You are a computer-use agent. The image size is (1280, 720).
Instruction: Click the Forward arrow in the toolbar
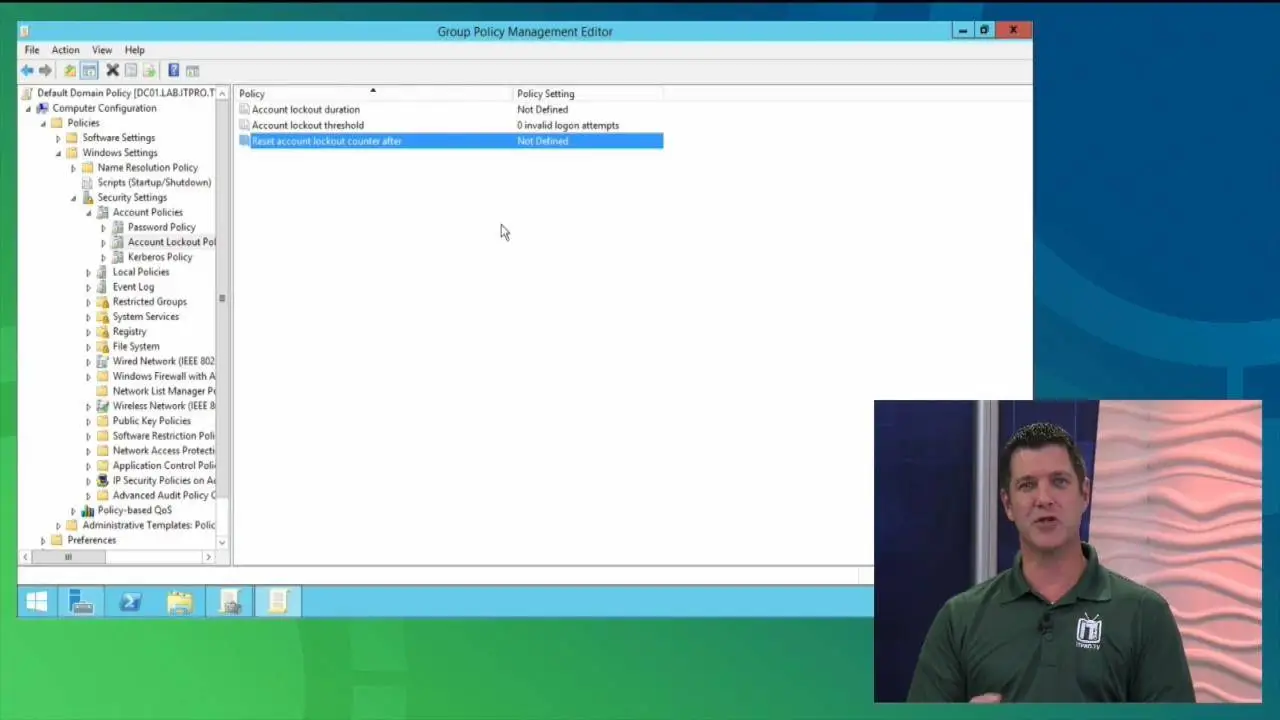coord(45,71)
